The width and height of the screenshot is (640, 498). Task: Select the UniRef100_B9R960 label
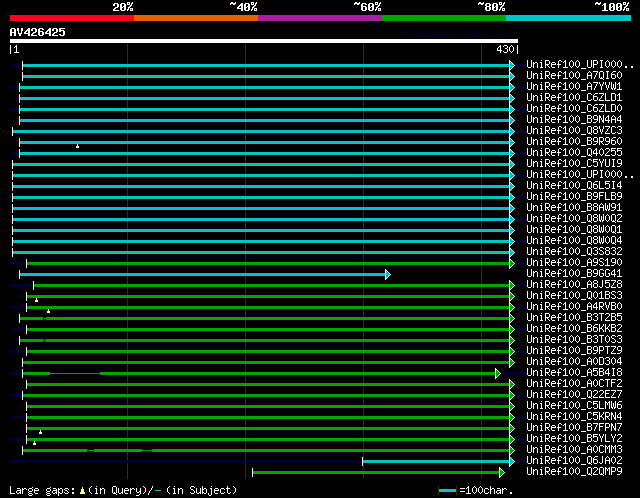click(x=574, y=142)
